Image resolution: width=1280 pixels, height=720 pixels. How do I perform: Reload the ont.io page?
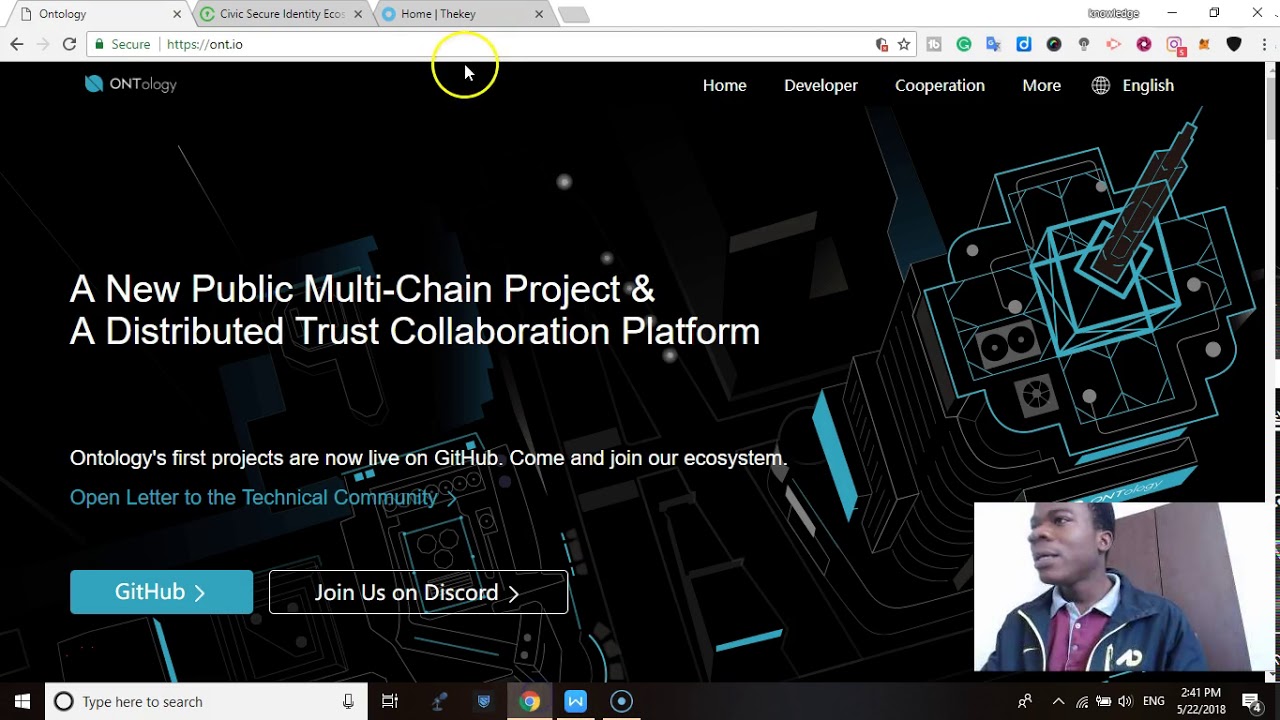coord(69,44)
